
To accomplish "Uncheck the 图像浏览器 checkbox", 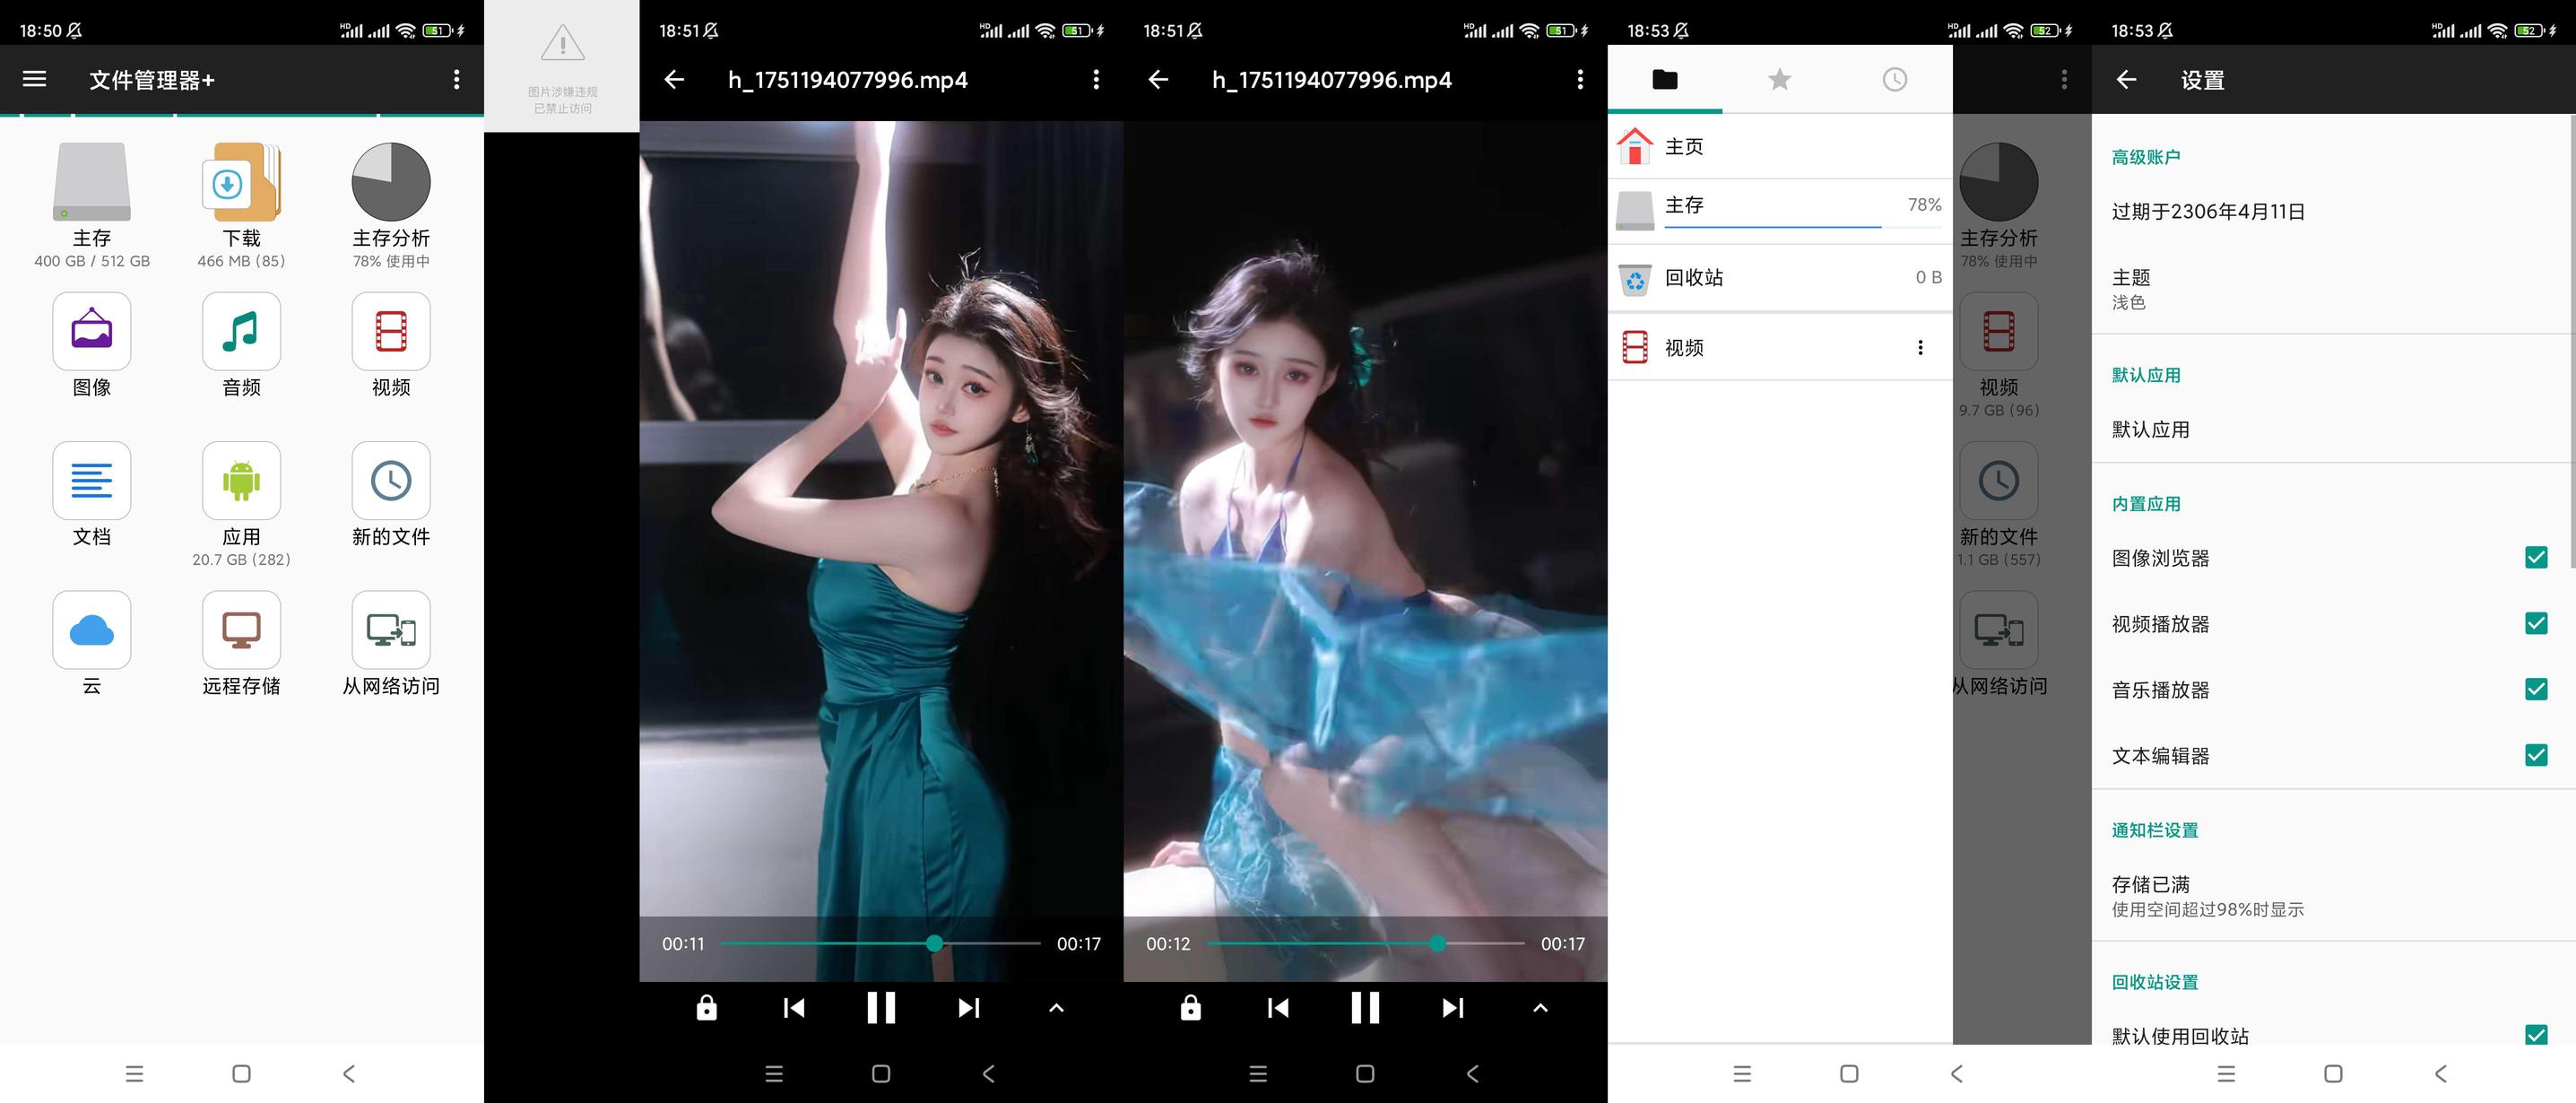I will [2535, 558].
